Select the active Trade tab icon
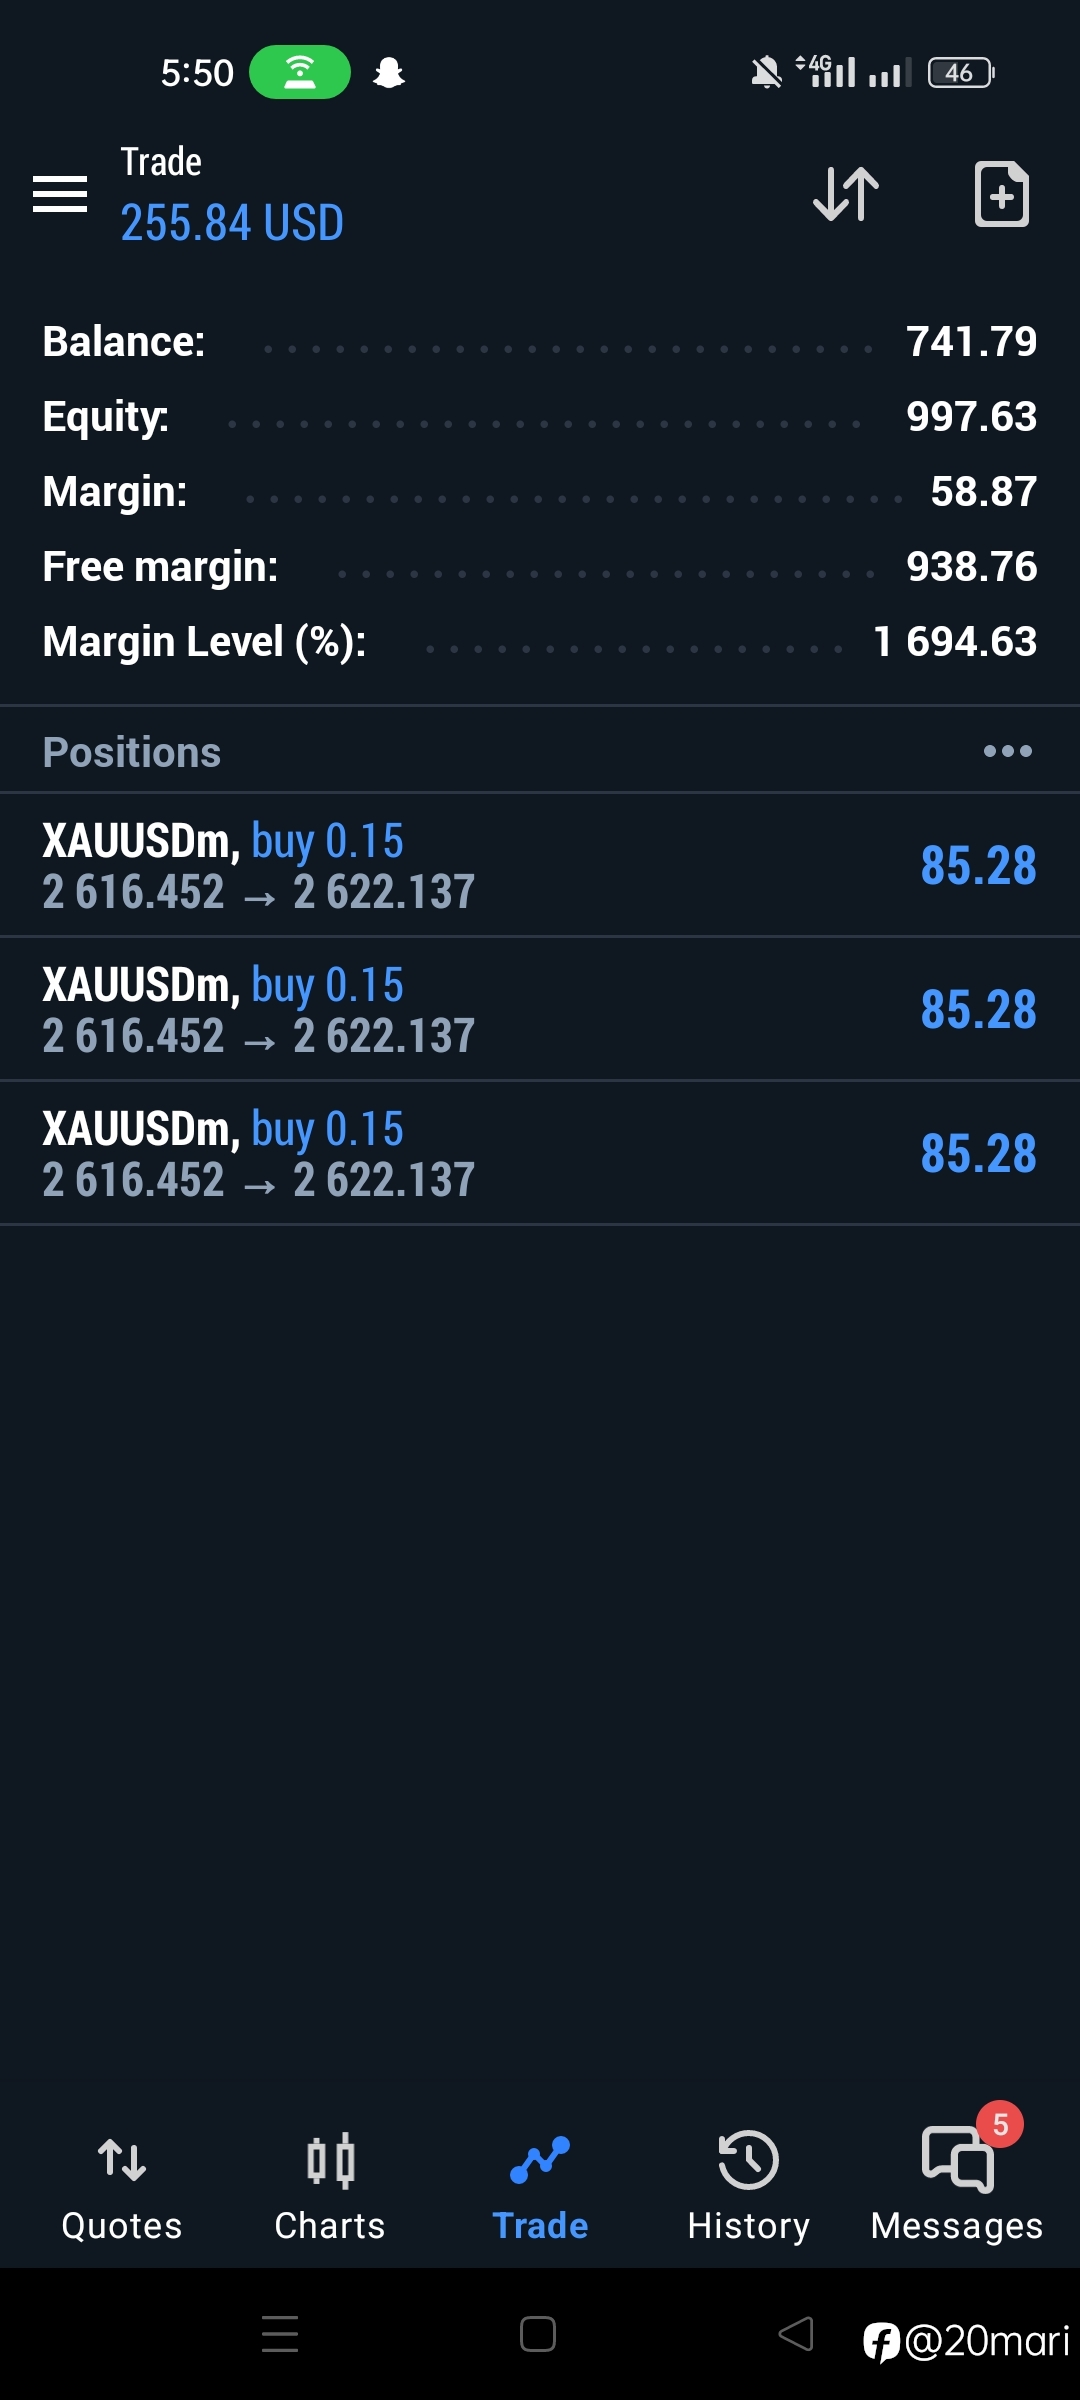The image size is (1080, 2400). (540, 2160)
